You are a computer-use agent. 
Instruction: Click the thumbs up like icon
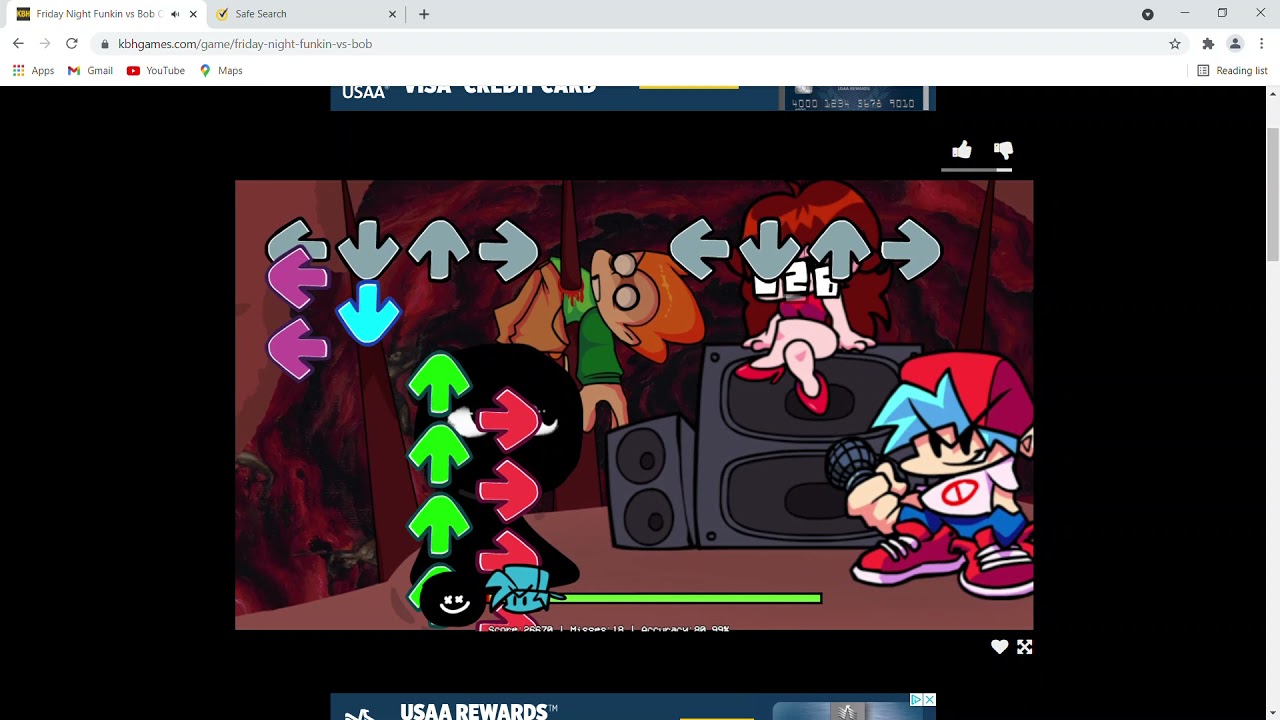tap(962, 150)
